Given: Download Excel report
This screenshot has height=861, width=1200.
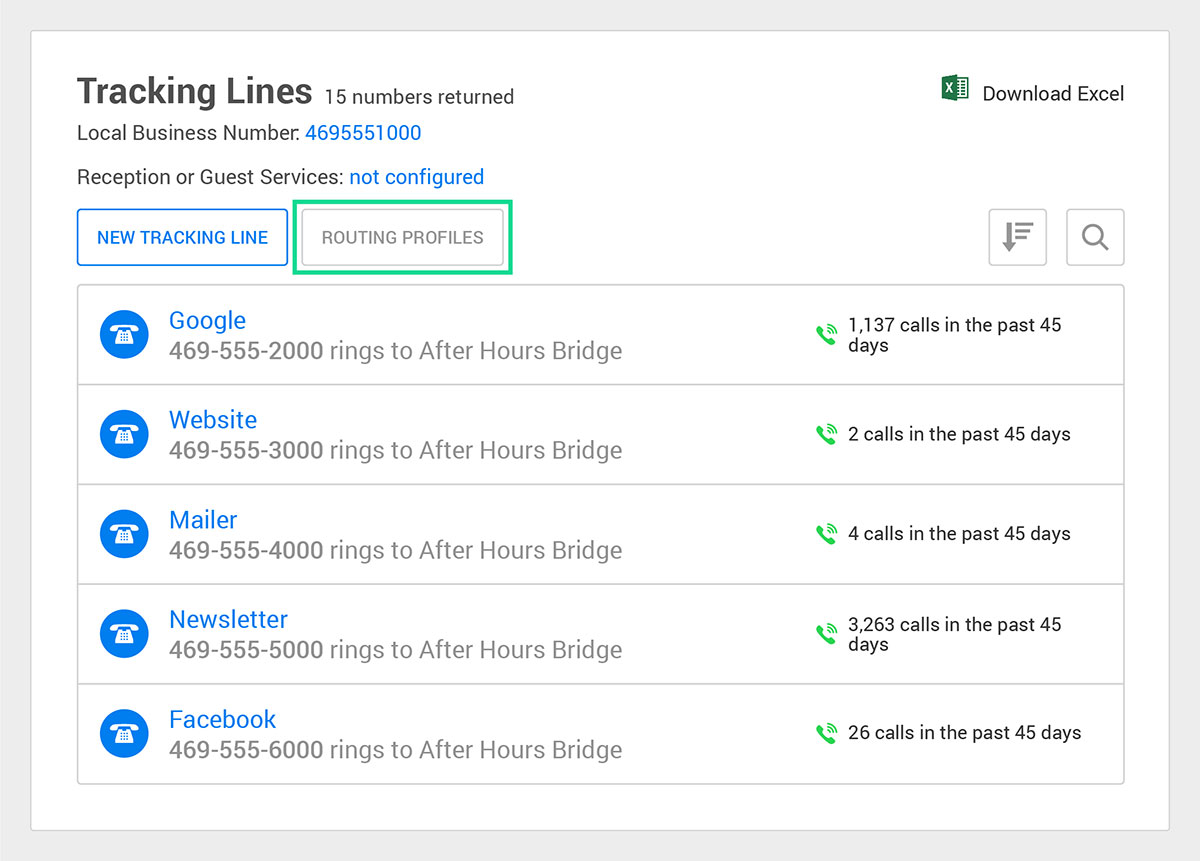Looking at the screenshot, I should point(1053,94).
